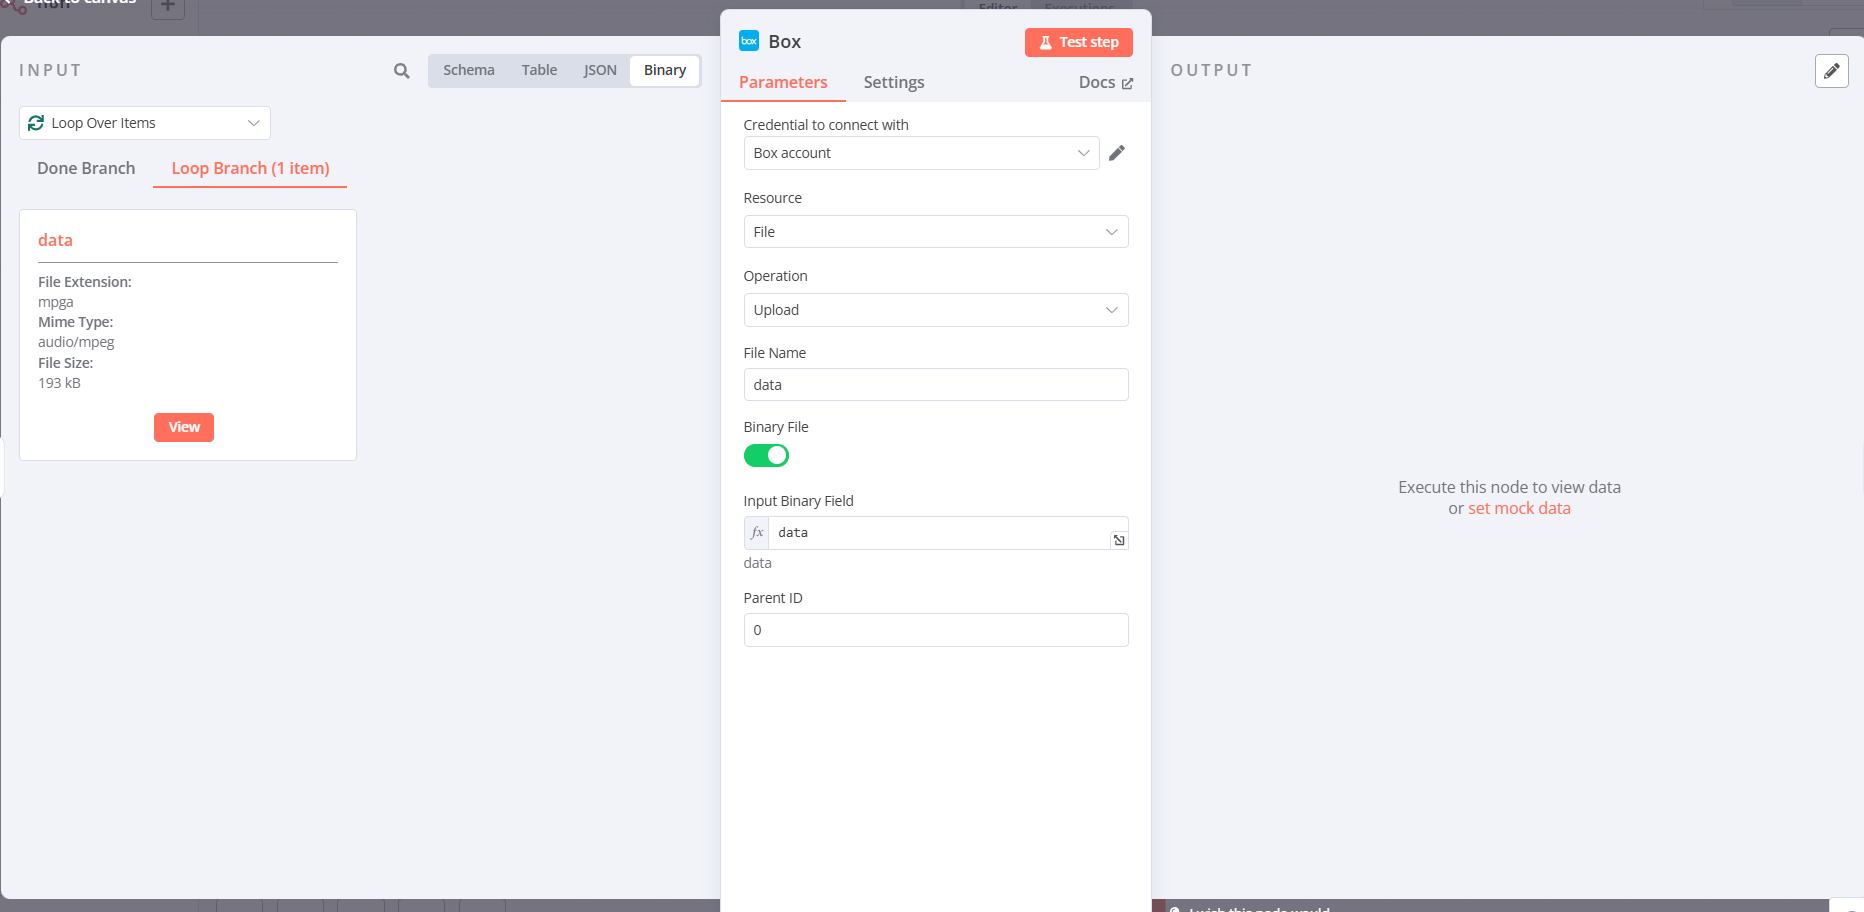Image resolution: width=1864 pixels, height=912 pixels.
Task: Click the Box node title
Action: pos(785,41)
